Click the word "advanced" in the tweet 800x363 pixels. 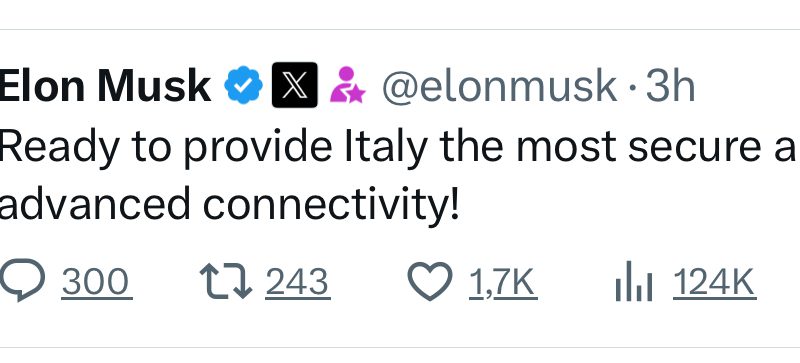click(95, 203)
